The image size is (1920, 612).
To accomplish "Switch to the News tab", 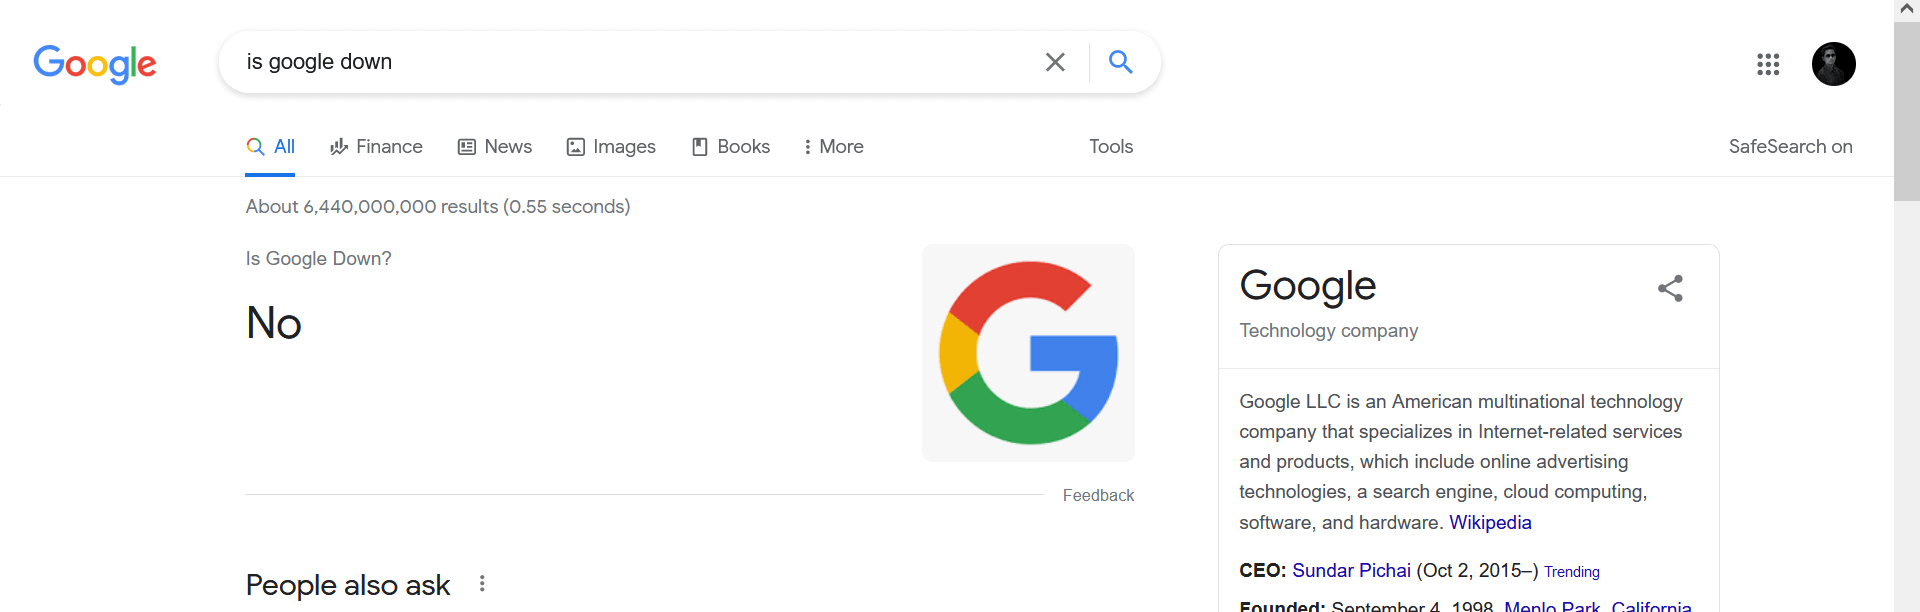I will (495, 146).
